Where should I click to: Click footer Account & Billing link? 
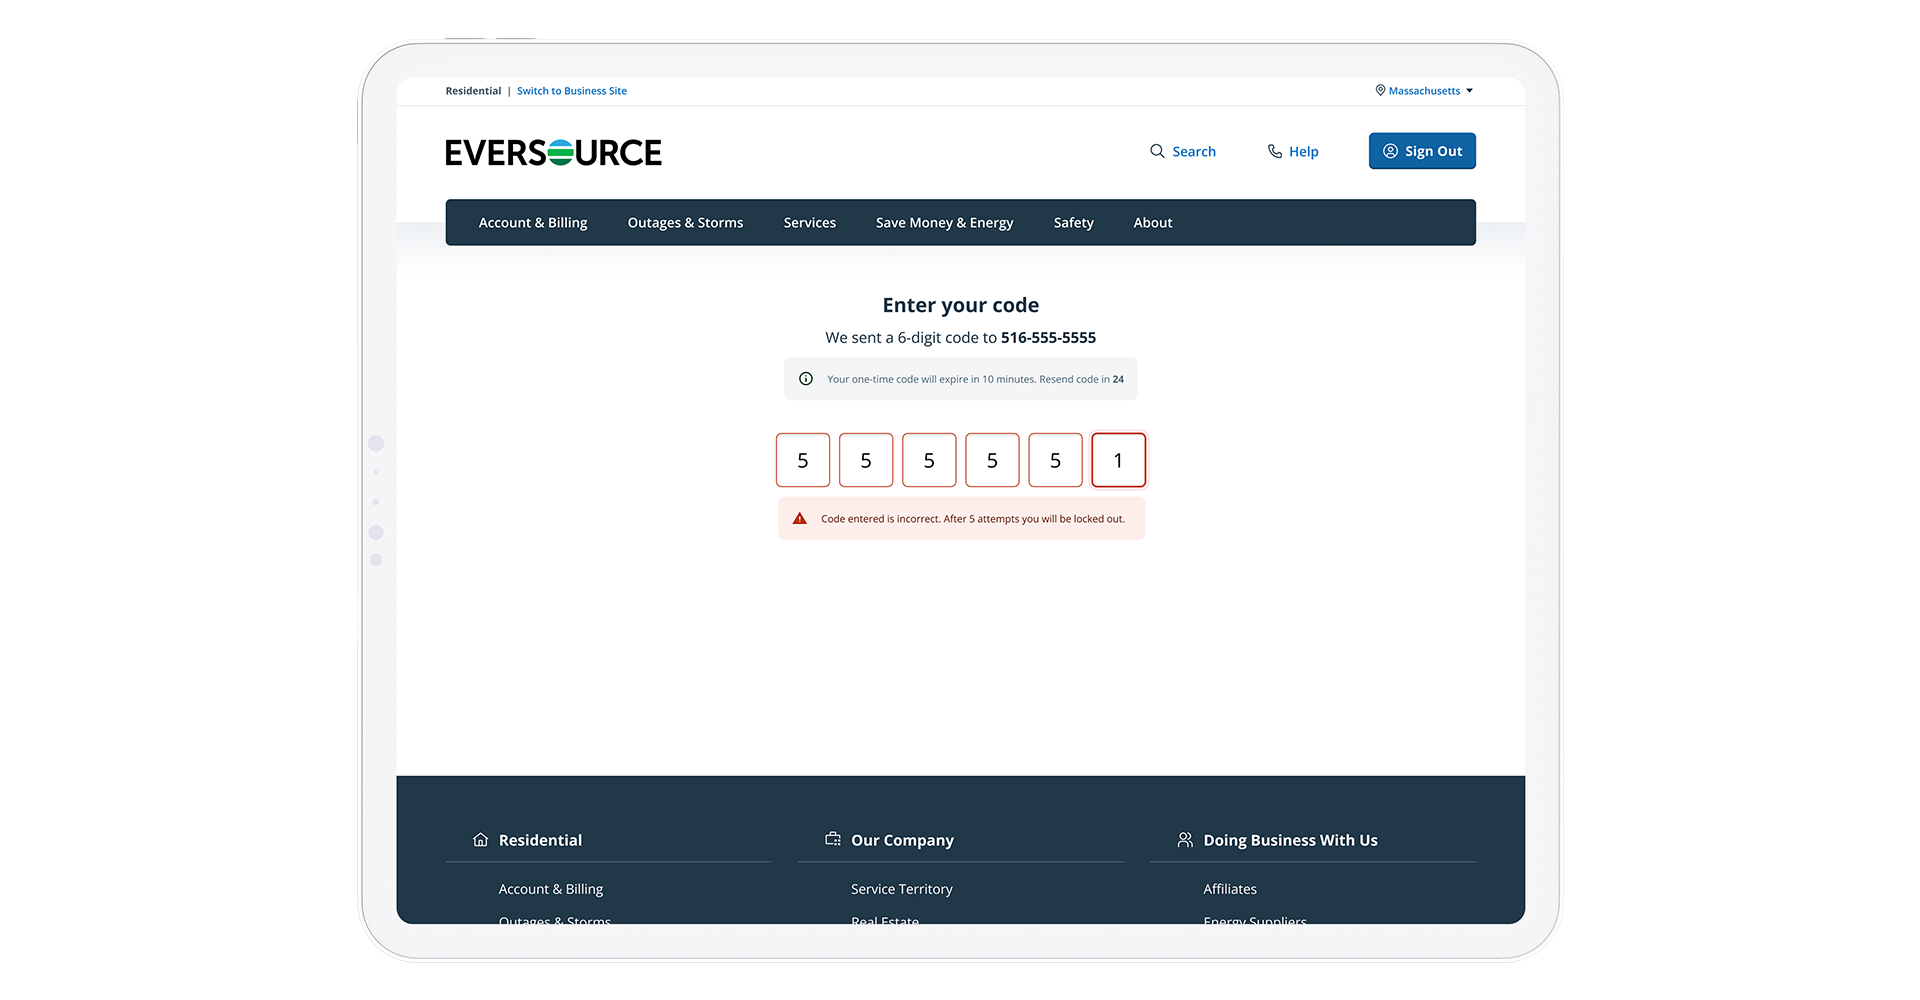pos(551,889)
